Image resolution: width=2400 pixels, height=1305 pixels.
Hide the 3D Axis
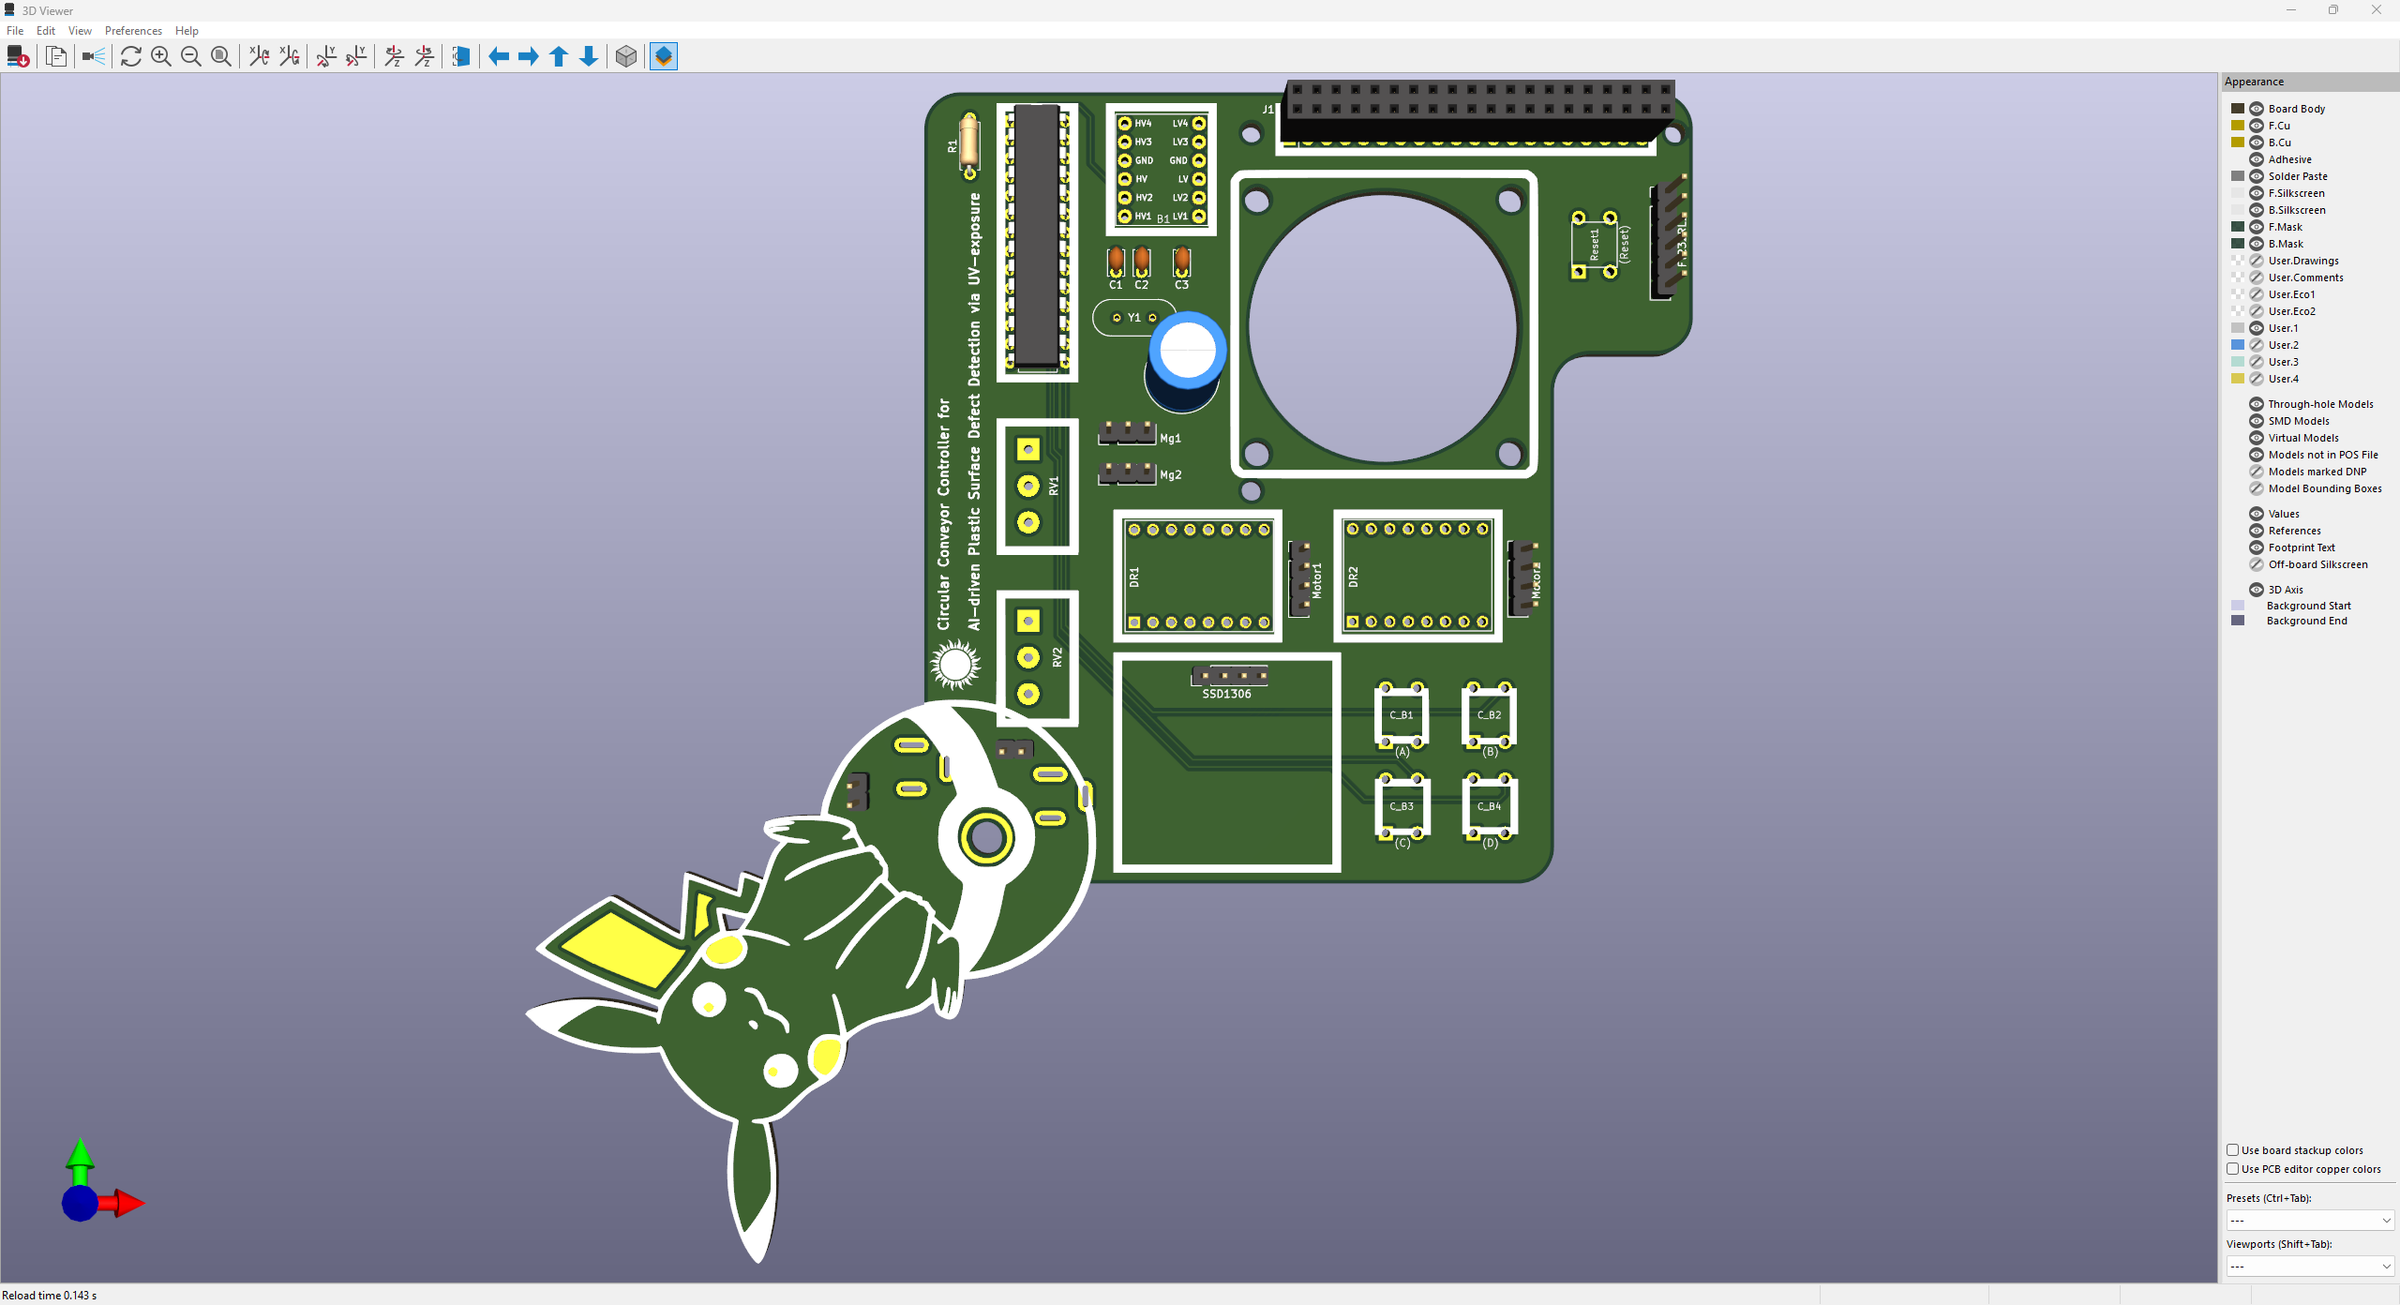pos(2256,590)
